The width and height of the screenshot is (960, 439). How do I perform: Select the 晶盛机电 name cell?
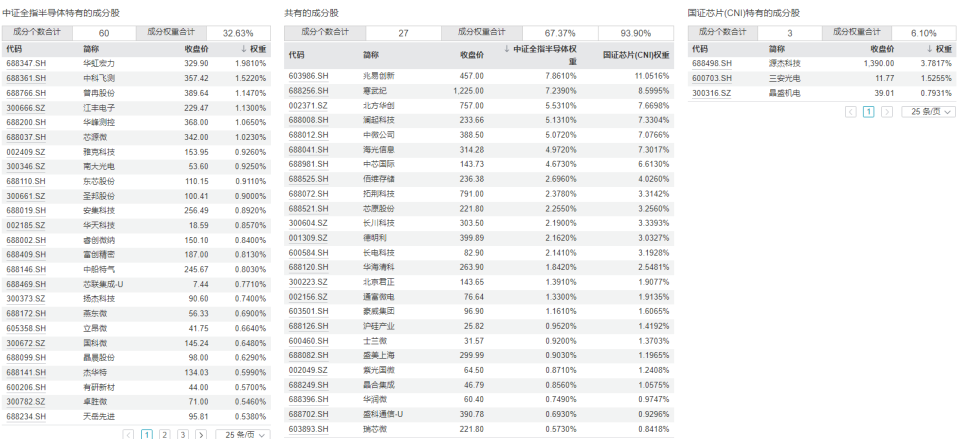point(785,93)
